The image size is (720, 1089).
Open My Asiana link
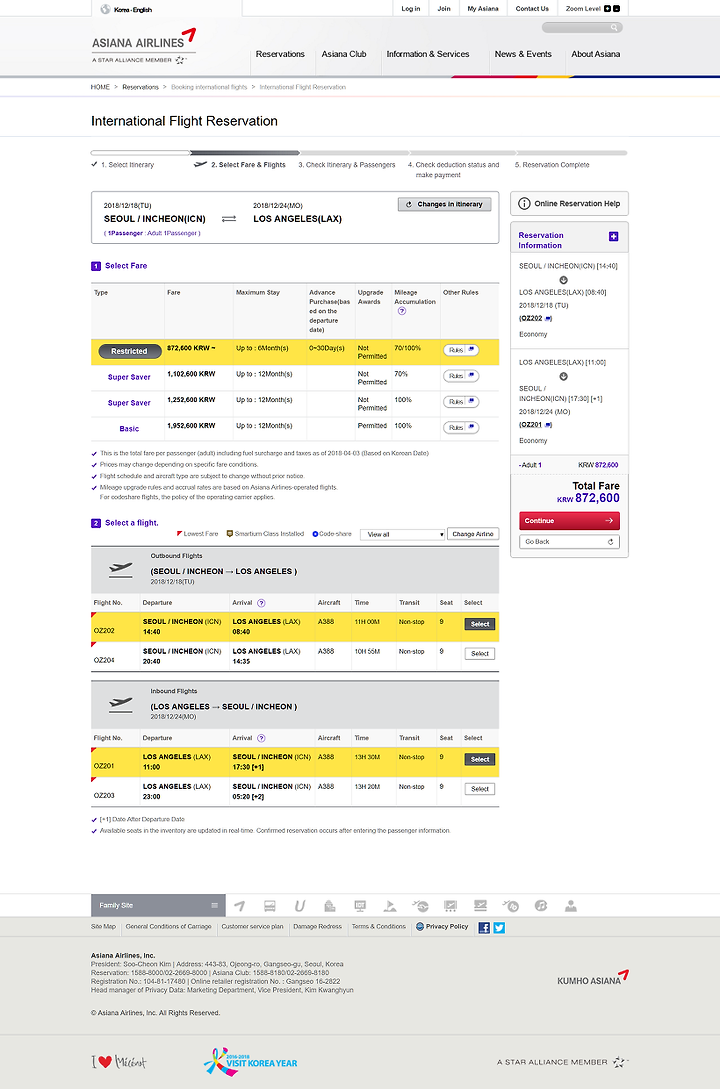click(483, 9)
